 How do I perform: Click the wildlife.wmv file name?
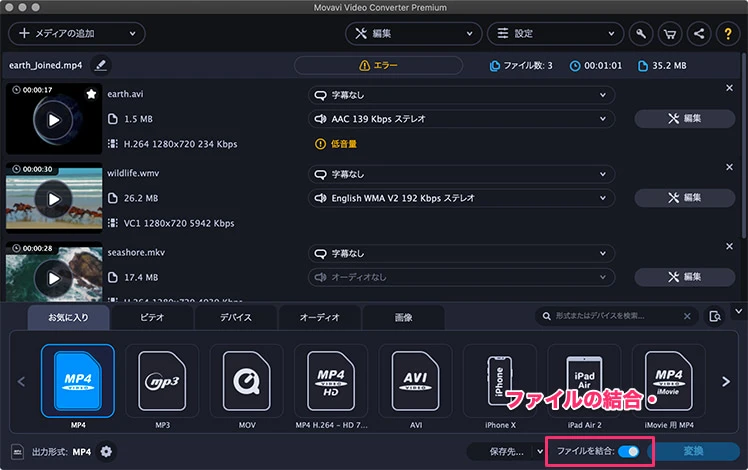click(133, 173)
